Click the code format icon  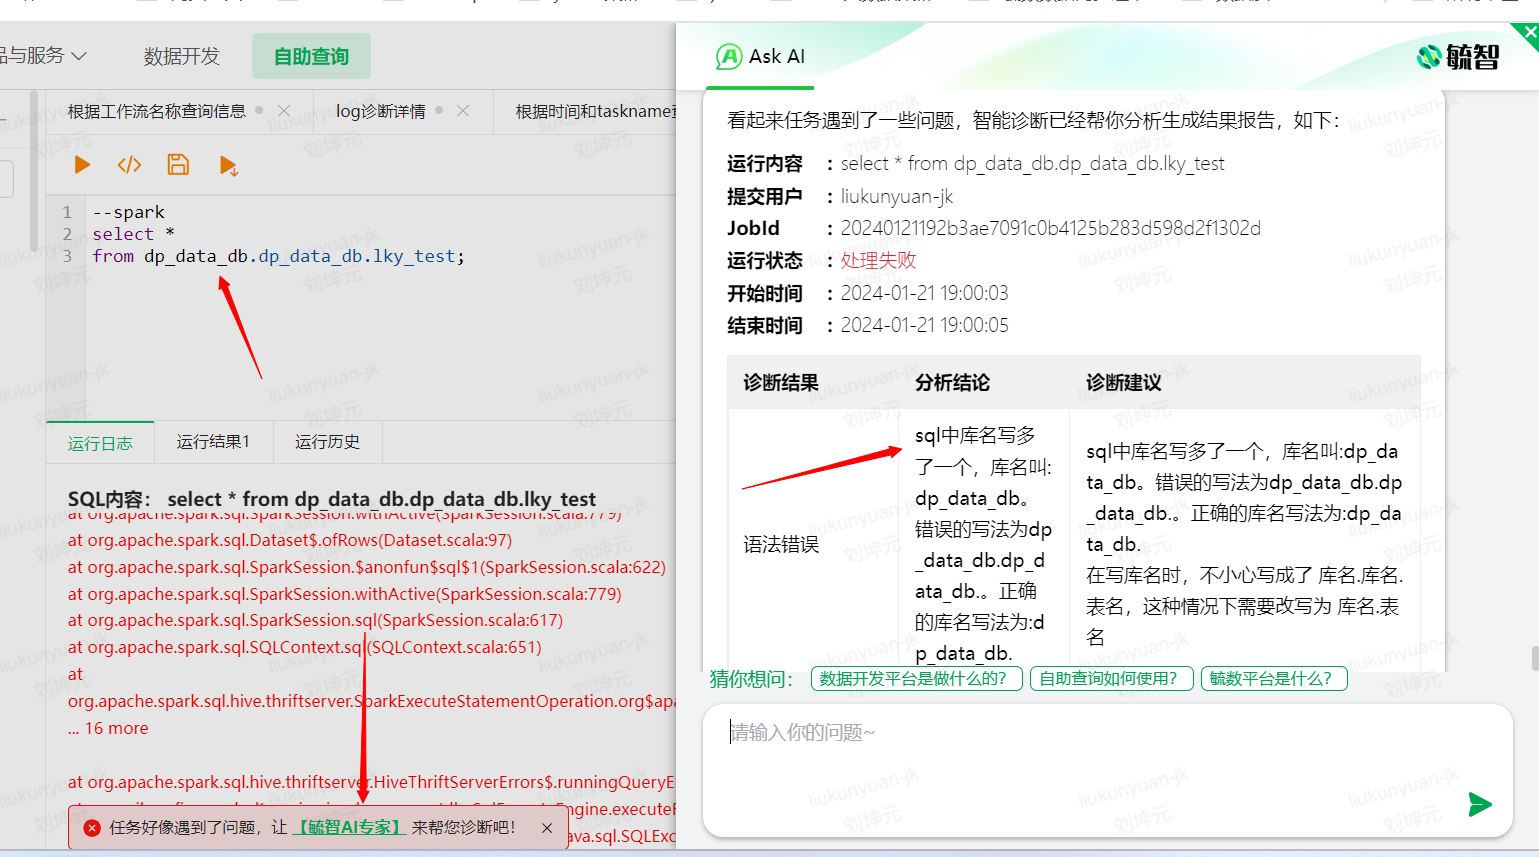tap(129, 165)
